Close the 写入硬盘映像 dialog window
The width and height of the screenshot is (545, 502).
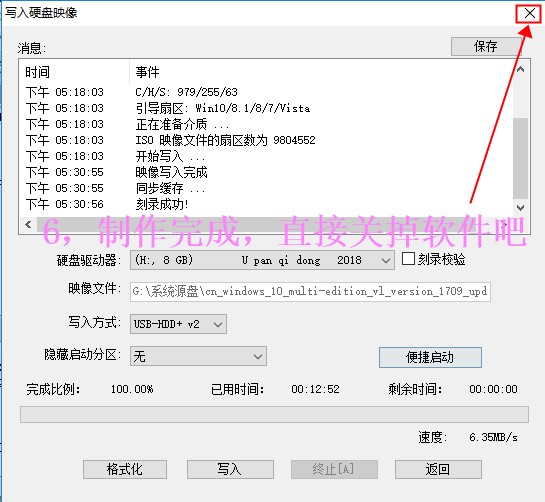529,13
